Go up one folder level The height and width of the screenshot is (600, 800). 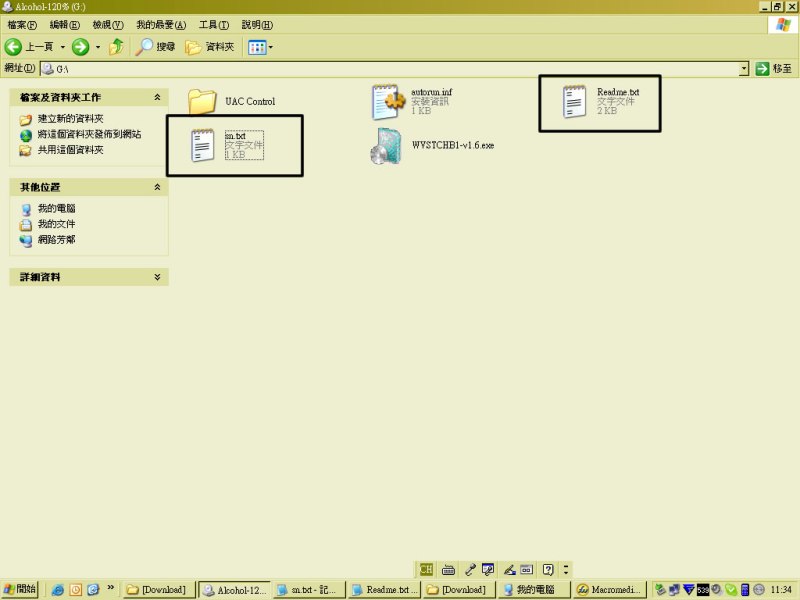point(116,47)
